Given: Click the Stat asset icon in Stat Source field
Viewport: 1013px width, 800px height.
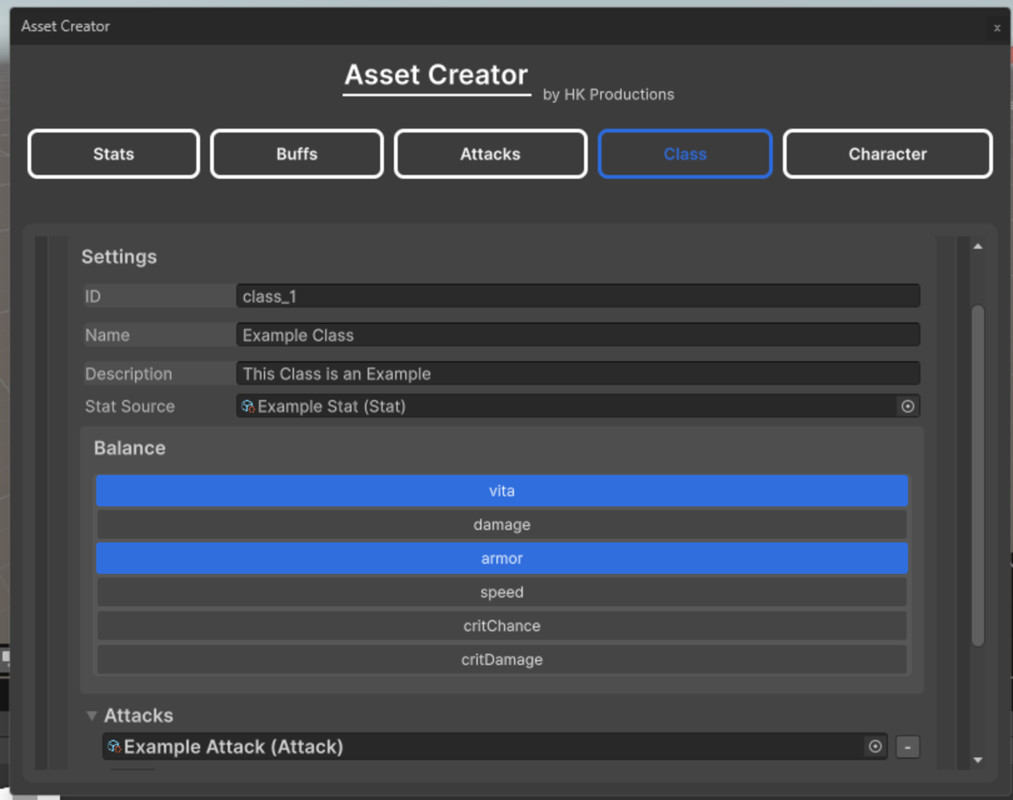Looking at the screenshot, I should tap(247, 406).
